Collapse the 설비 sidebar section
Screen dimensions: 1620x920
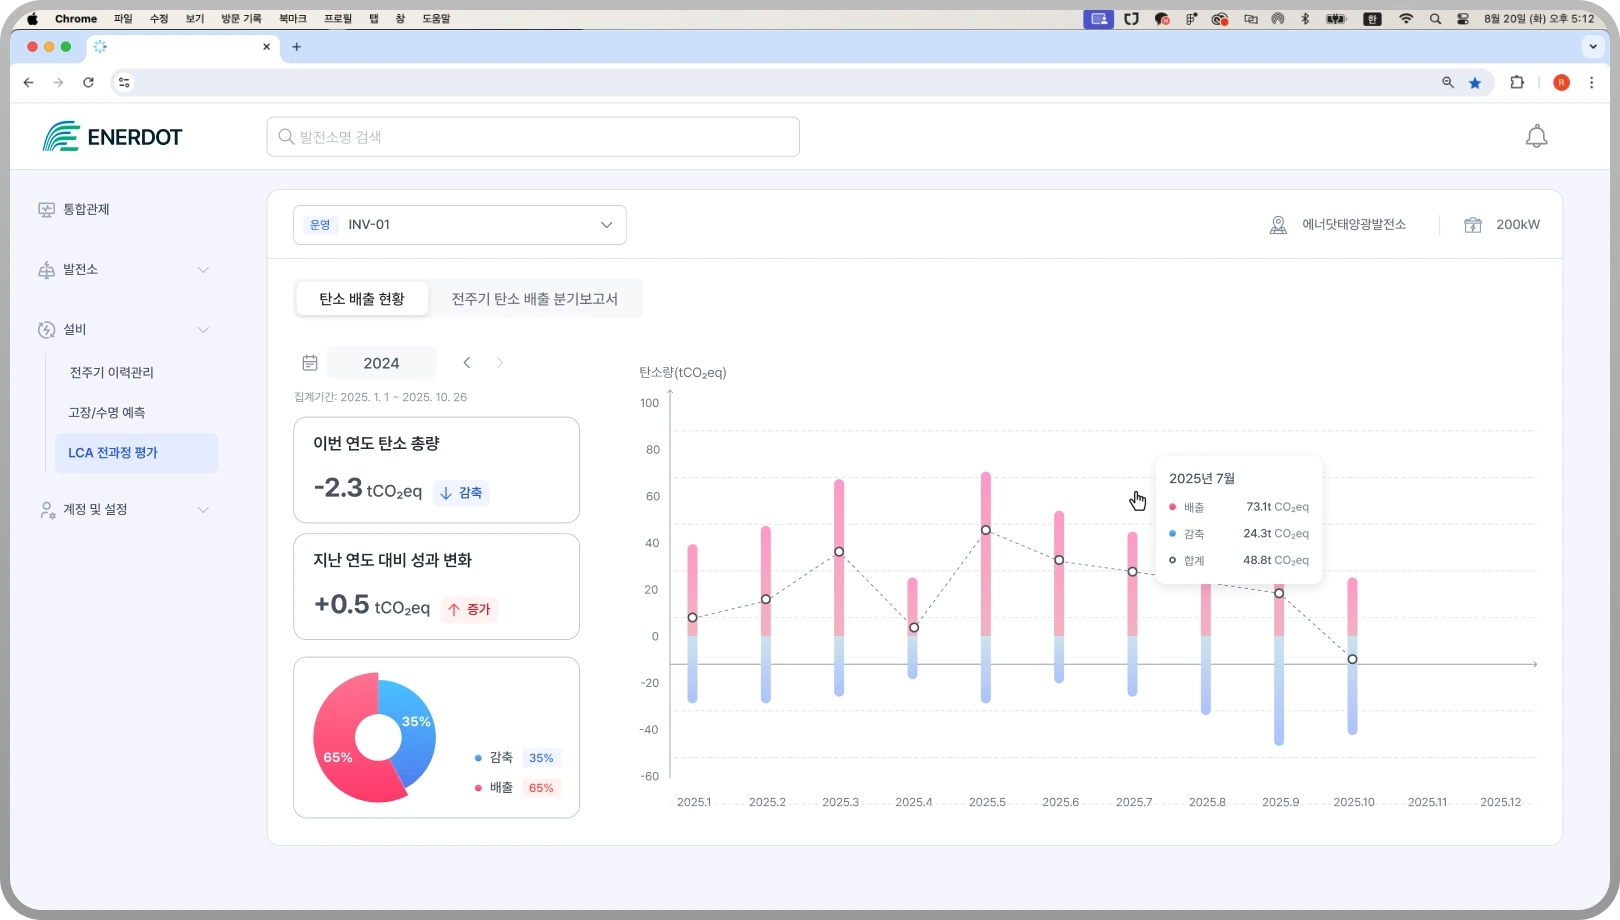tap(204, 330)
